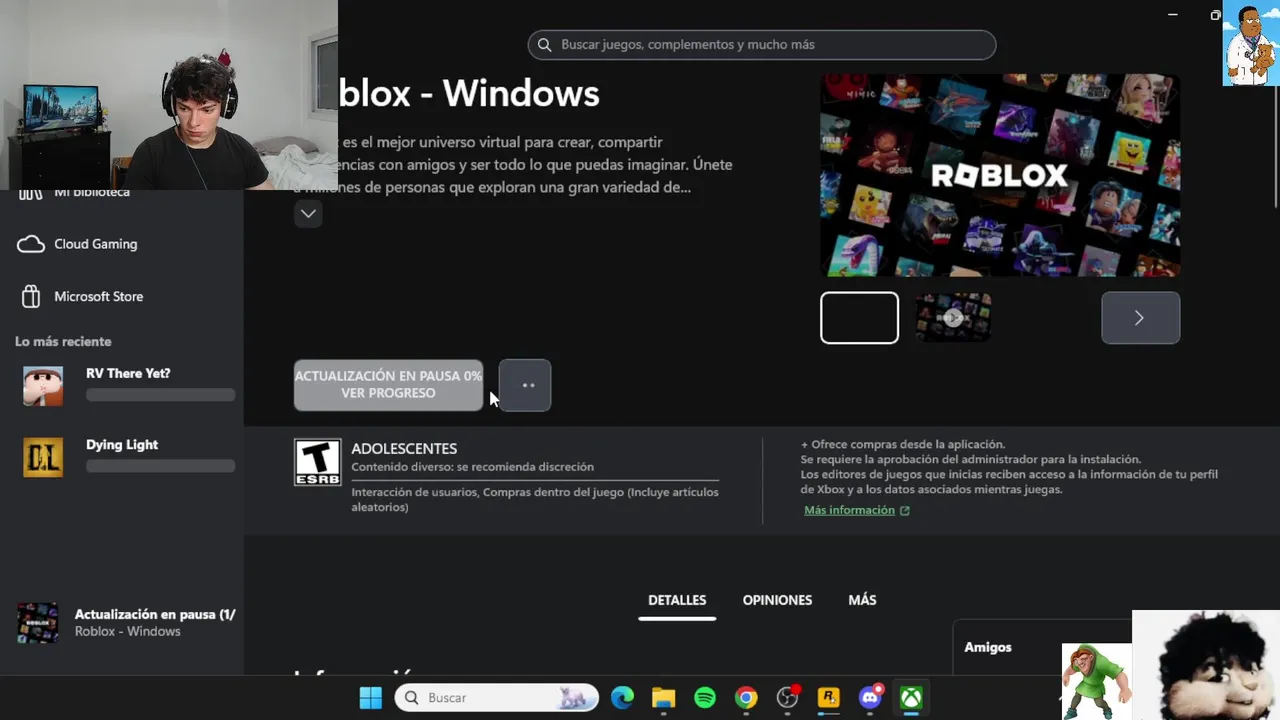Show next screenshot with right arrow
The image size is (1280, 720).
pos(1141,318)
